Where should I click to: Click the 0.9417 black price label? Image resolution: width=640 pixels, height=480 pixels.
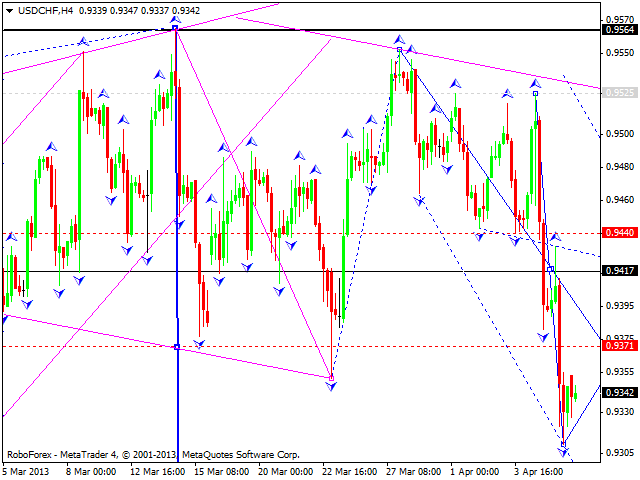pyautogui.click(x=617, y=271)
